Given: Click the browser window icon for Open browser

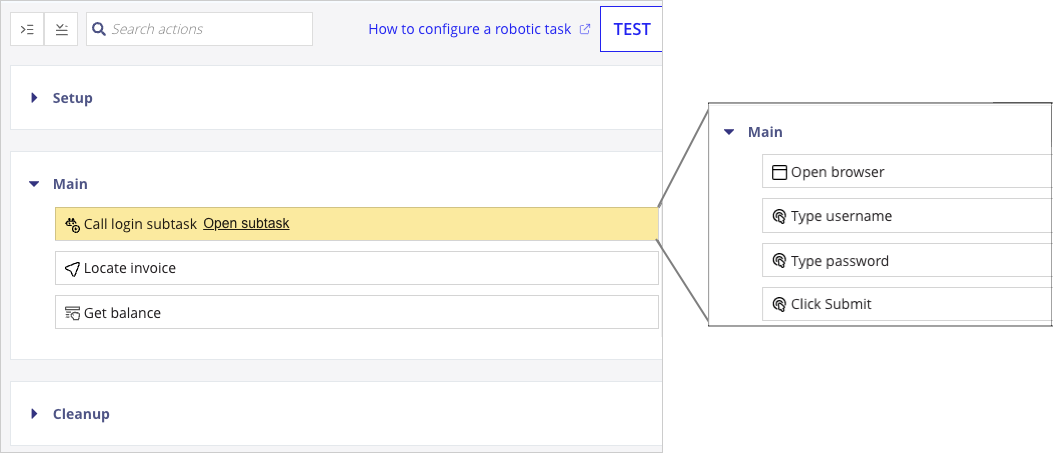Looking at the screenshot, I should click(779, 172).
